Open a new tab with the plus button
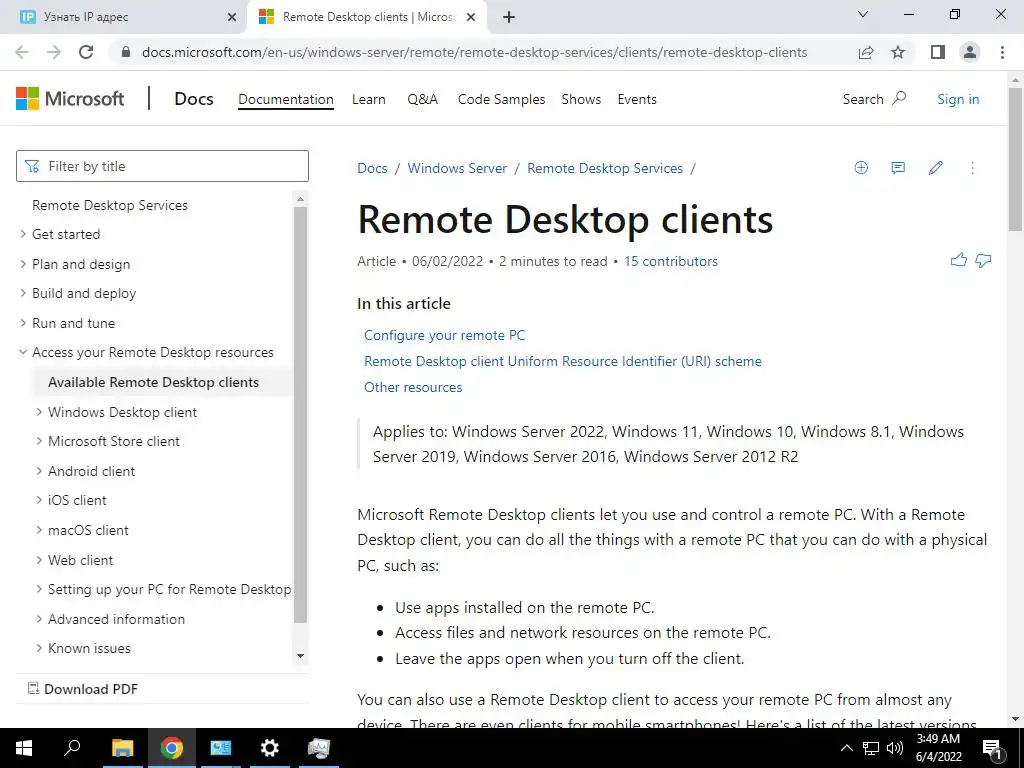1024x768 pixels. click(x=509, y=17)
